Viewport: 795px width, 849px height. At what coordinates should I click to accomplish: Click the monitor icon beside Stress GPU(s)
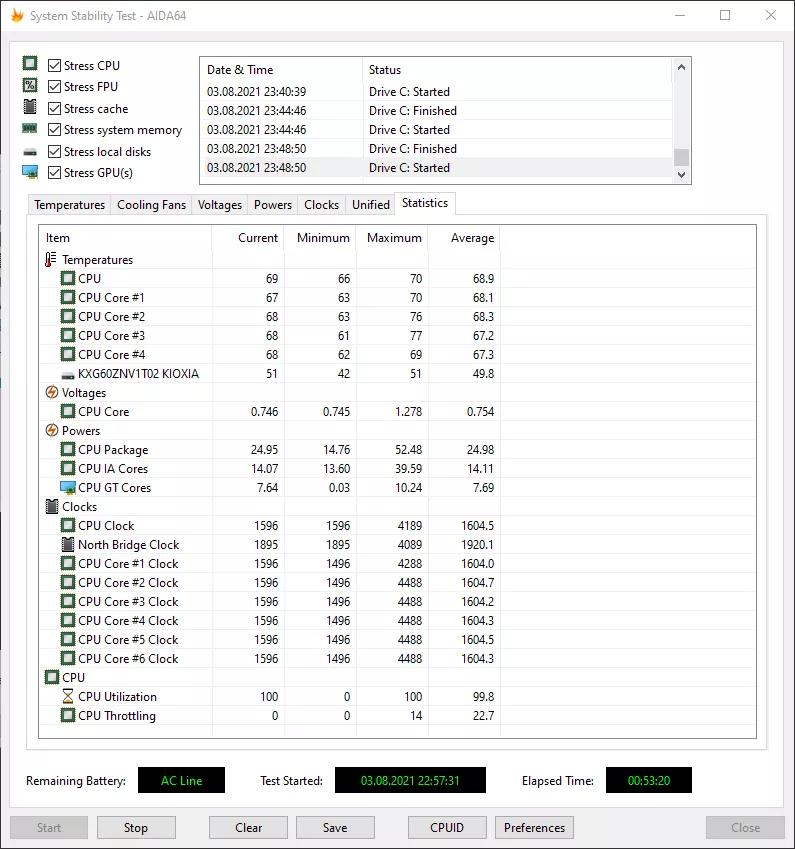(30, 172)
